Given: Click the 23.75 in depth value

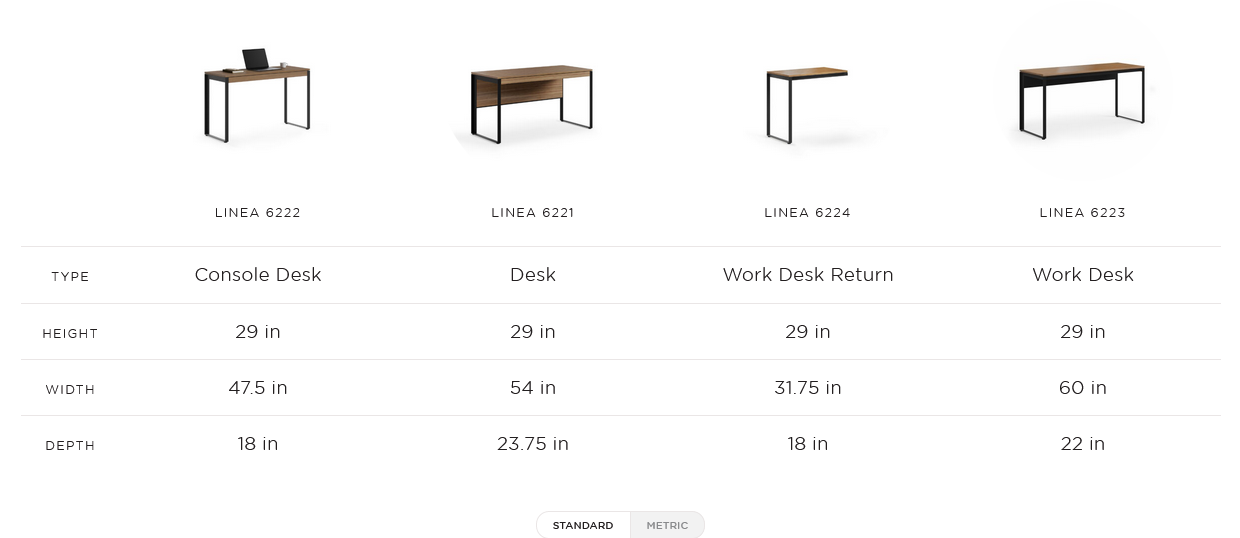Looking at the screenshot, I should pos(532,444).
